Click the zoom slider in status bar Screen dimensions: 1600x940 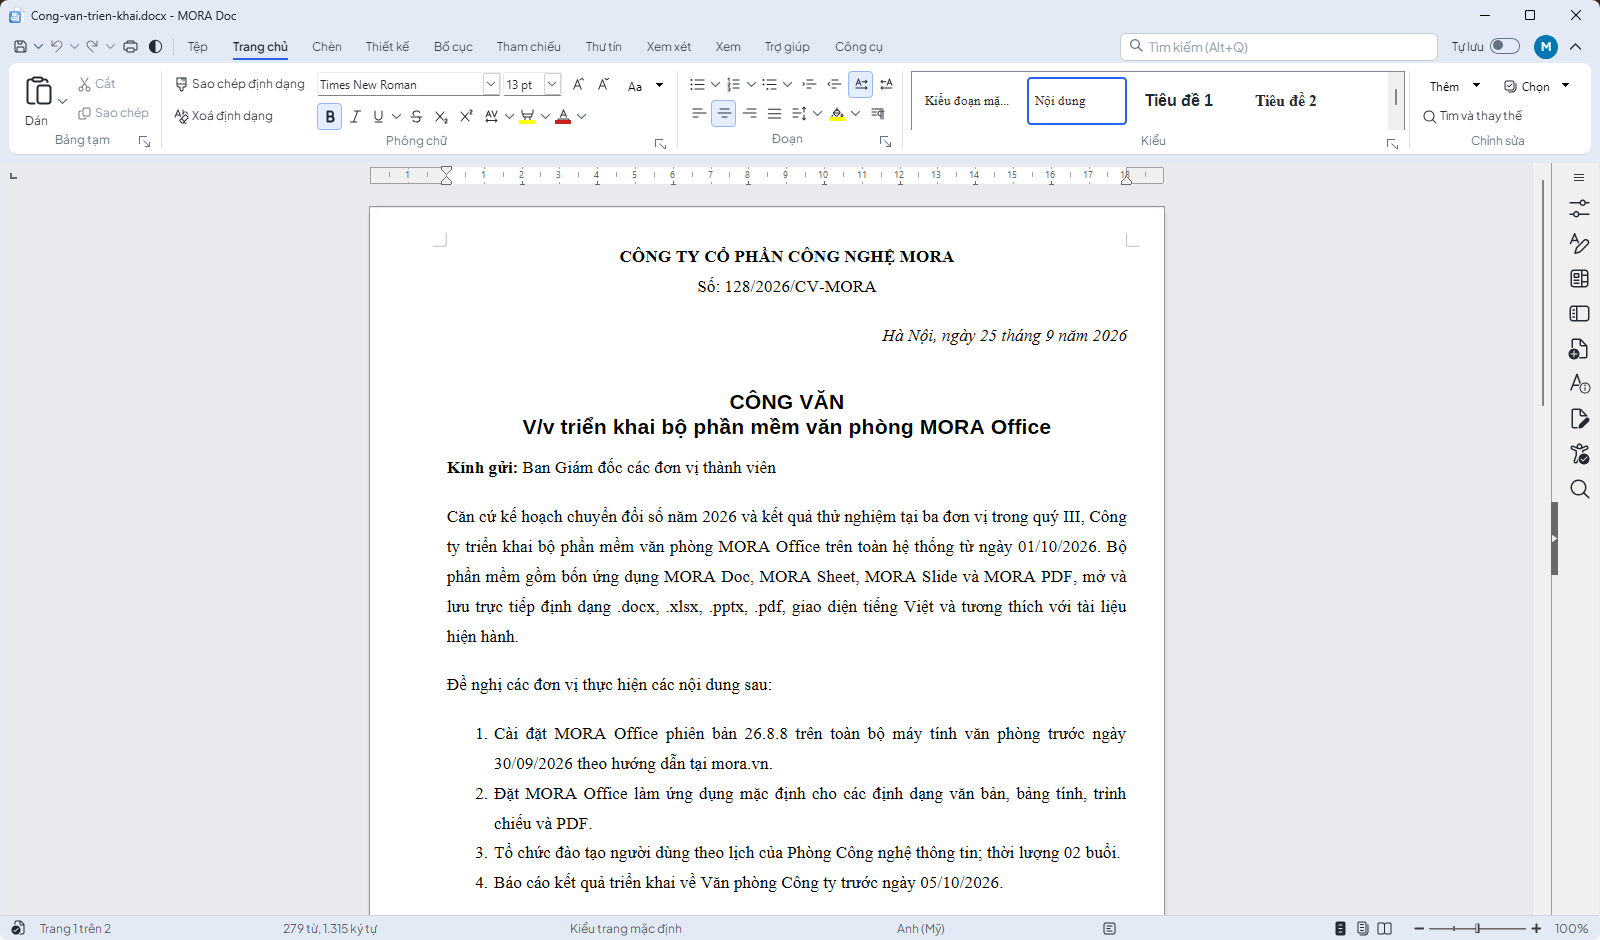(1477, 929)
